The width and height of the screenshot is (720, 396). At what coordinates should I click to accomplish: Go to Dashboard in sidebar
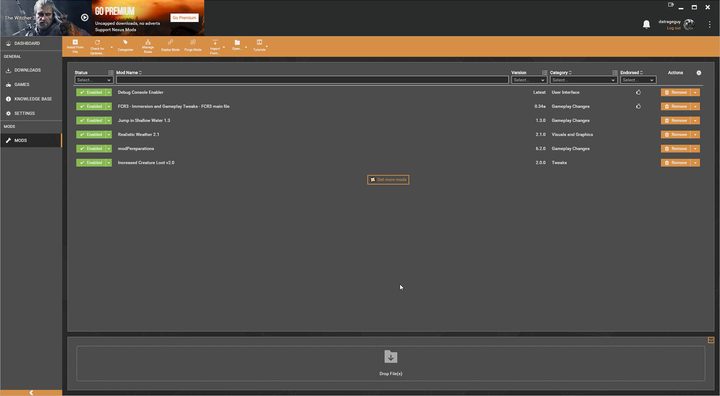(31, 43)
